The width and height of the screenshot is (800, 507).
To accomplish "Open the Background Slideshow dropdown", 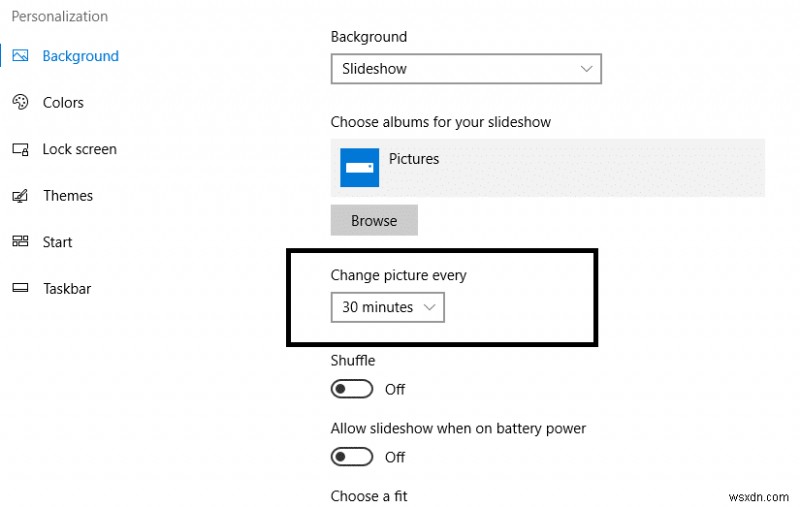I will (x=466, y=69).
